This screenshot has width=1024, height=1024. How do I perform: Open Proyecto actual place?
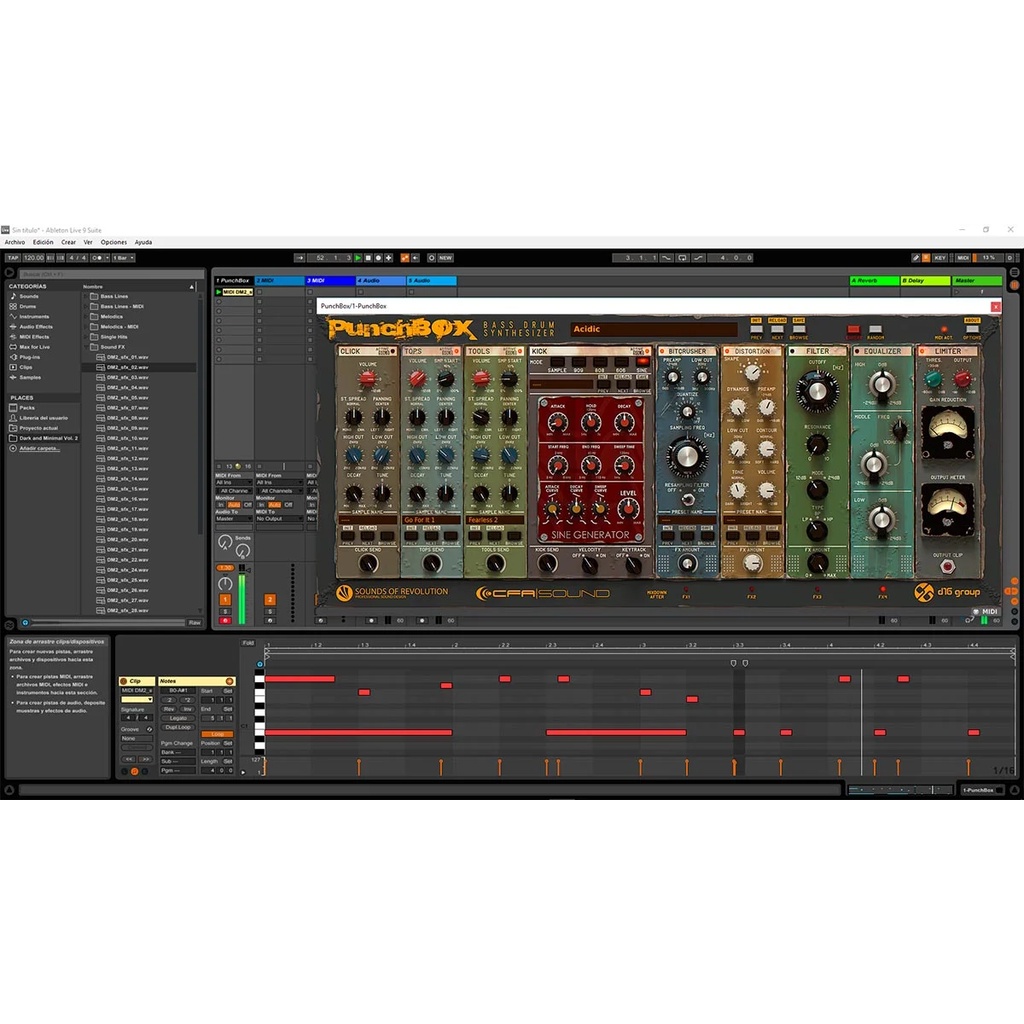coord(38,428)
